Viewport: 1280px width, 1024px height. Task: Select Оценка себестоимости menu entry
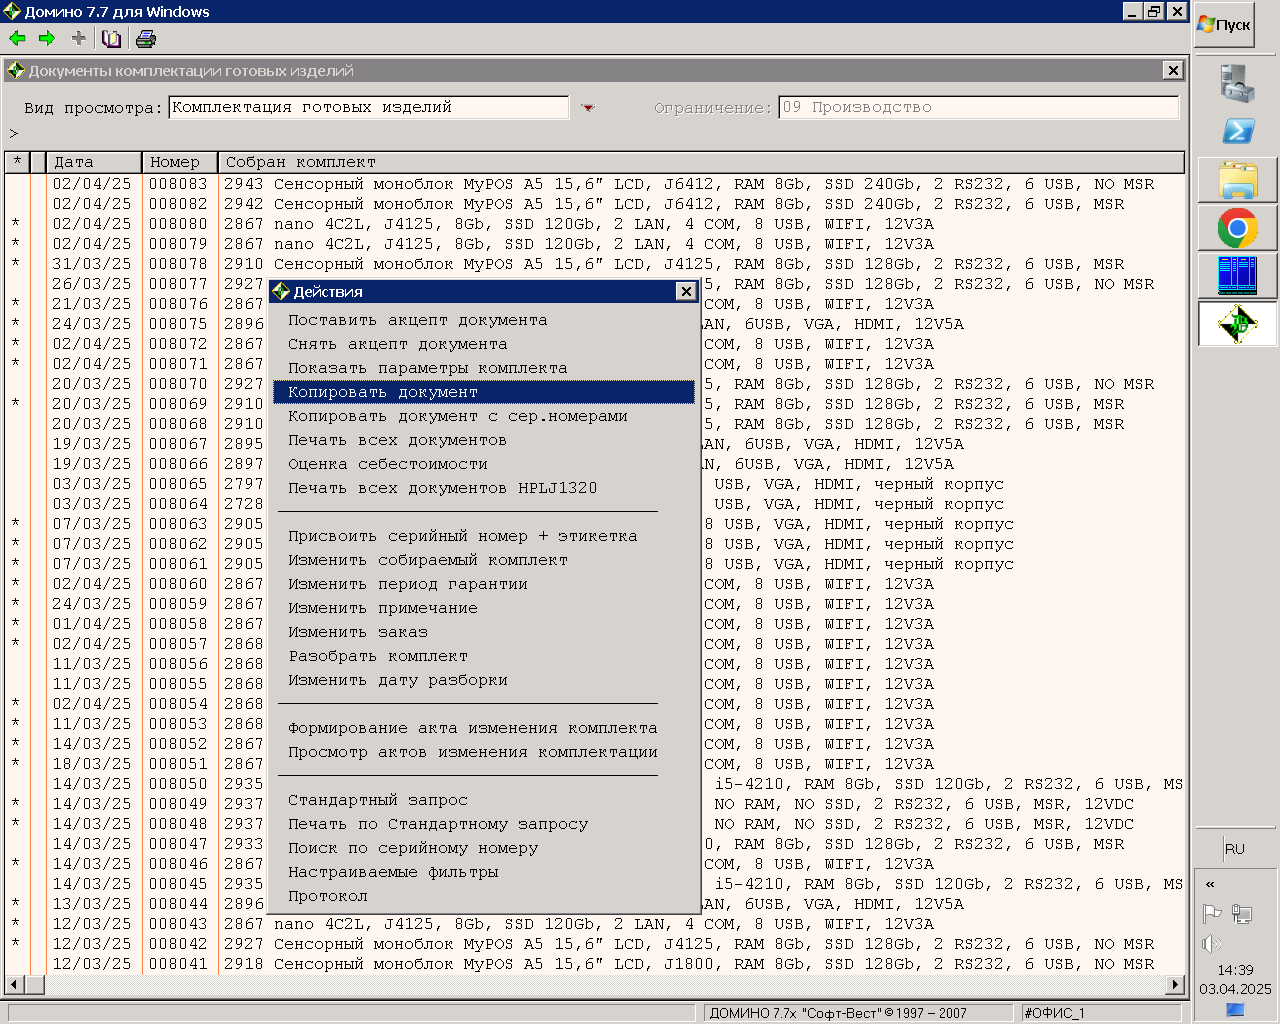click(388, 464)
